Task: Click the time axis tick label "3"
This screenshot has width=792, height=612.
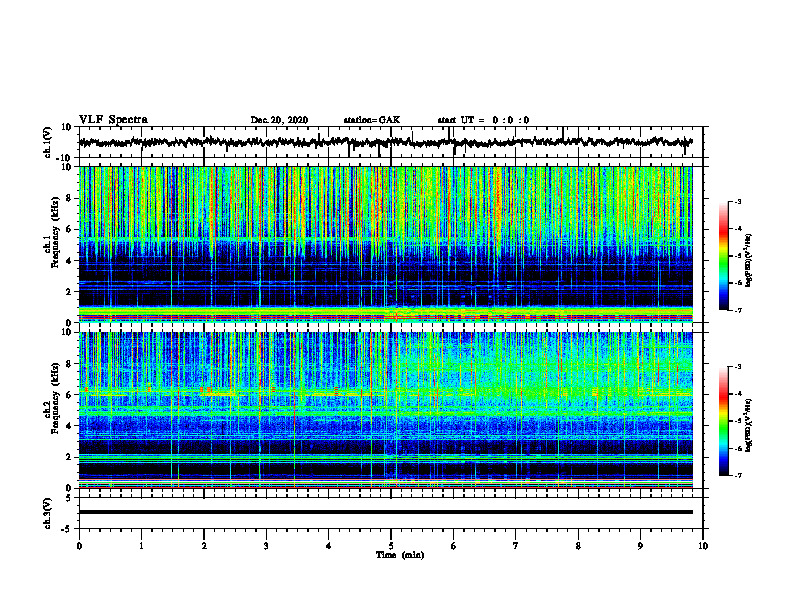Action: (x=266, y=546)
